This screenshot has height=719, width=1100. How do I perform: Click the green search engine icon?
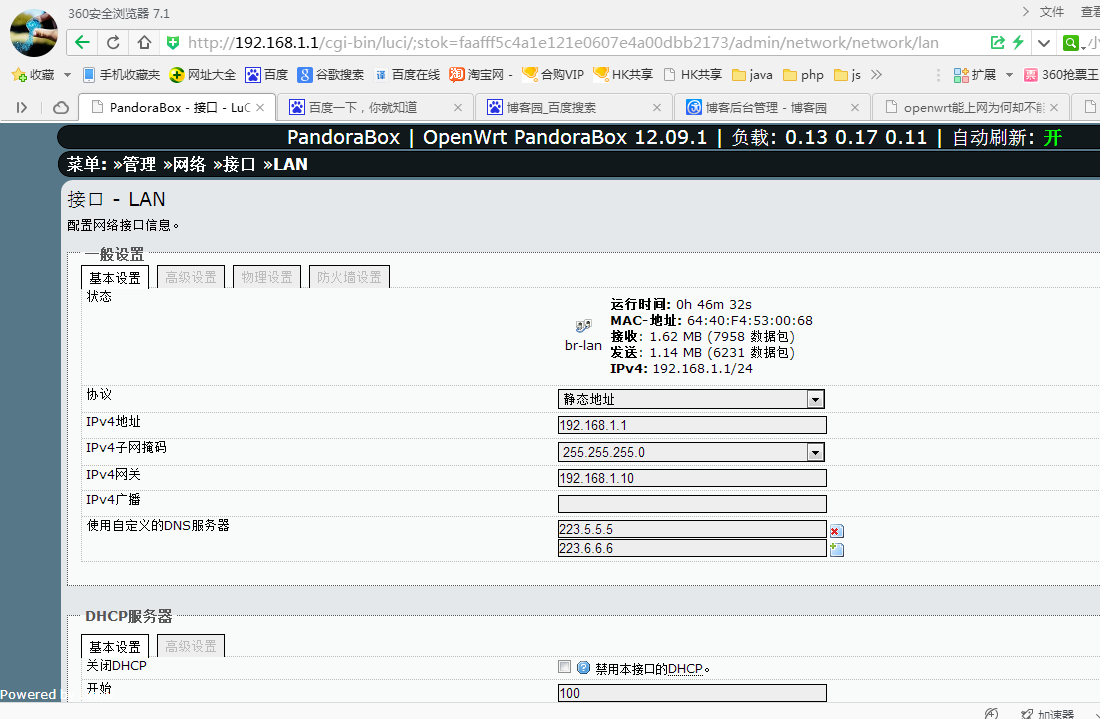coord(1071,43)
